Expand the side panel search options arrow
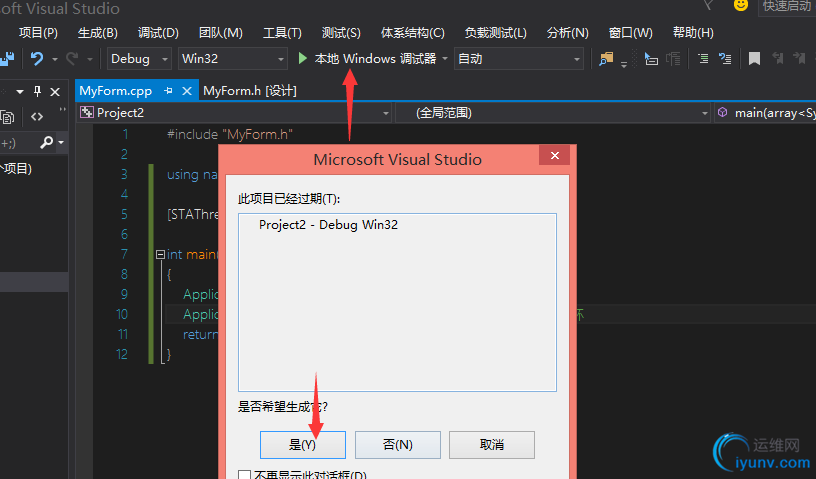This screenshot has height=479, width=816. [x=61, y=142]
